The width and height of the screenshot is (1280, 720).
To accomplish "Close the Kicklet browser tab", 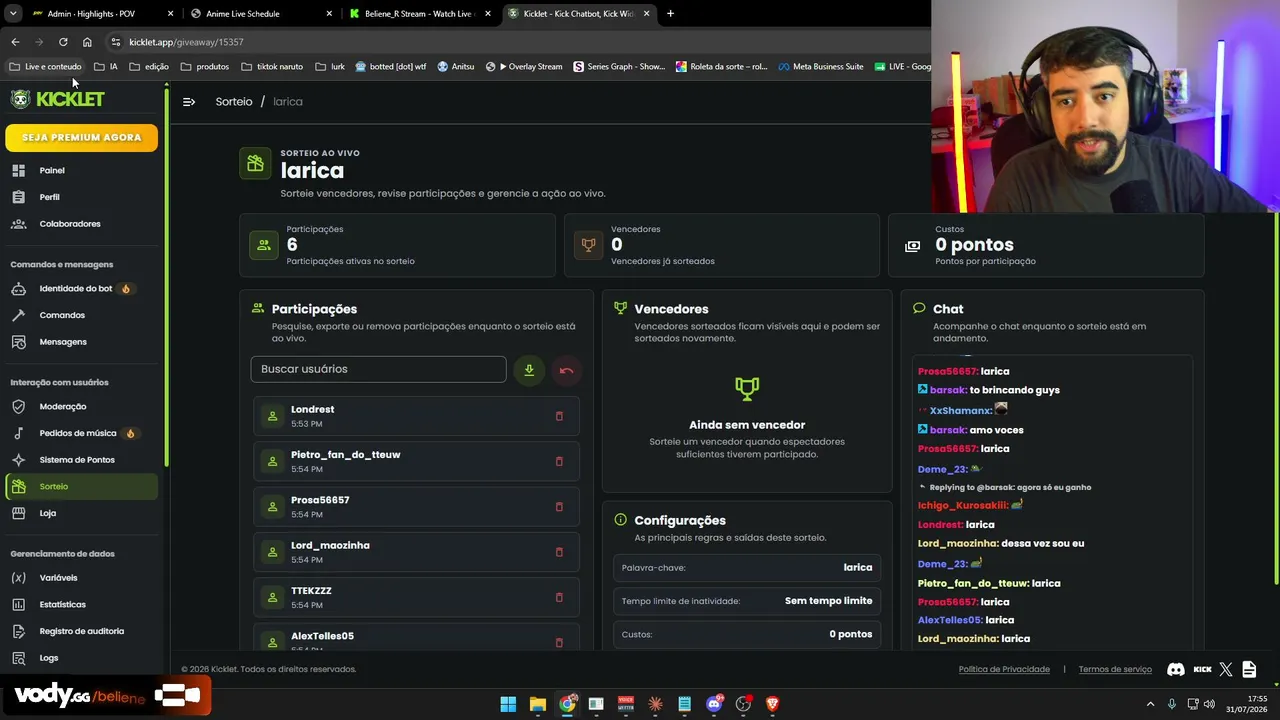I will coord(646,14).
